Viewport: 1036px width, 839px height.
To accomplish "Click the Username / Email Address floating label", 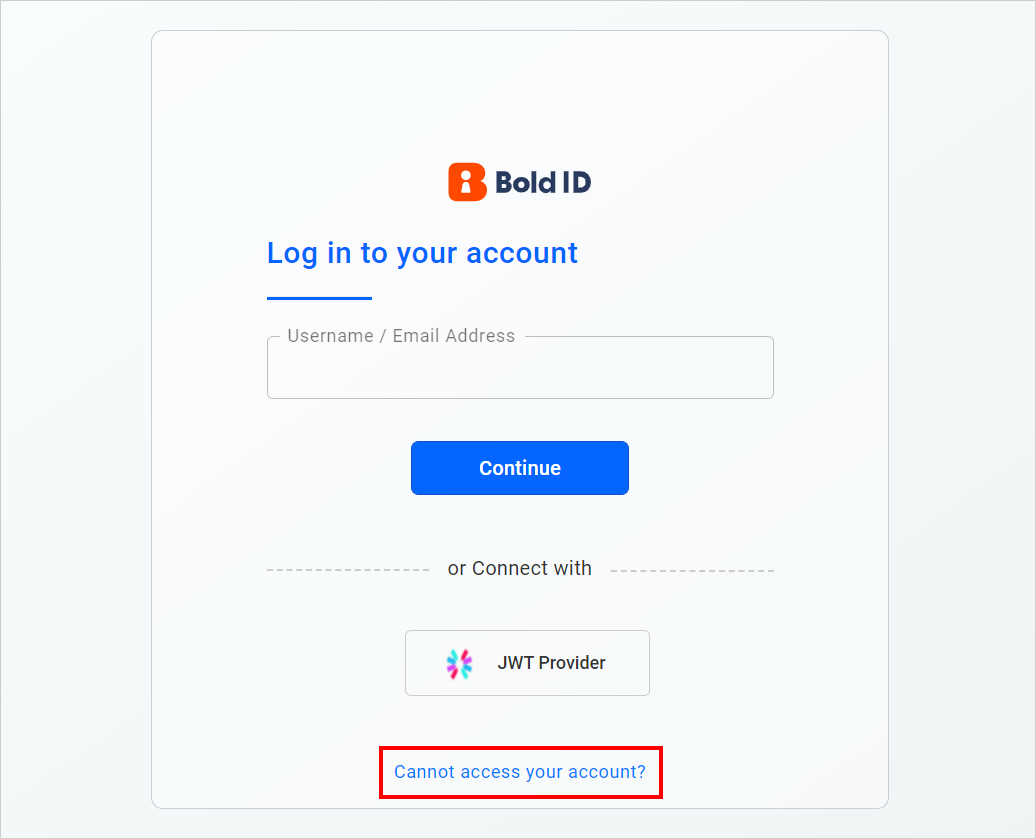I will pos(400,335).
